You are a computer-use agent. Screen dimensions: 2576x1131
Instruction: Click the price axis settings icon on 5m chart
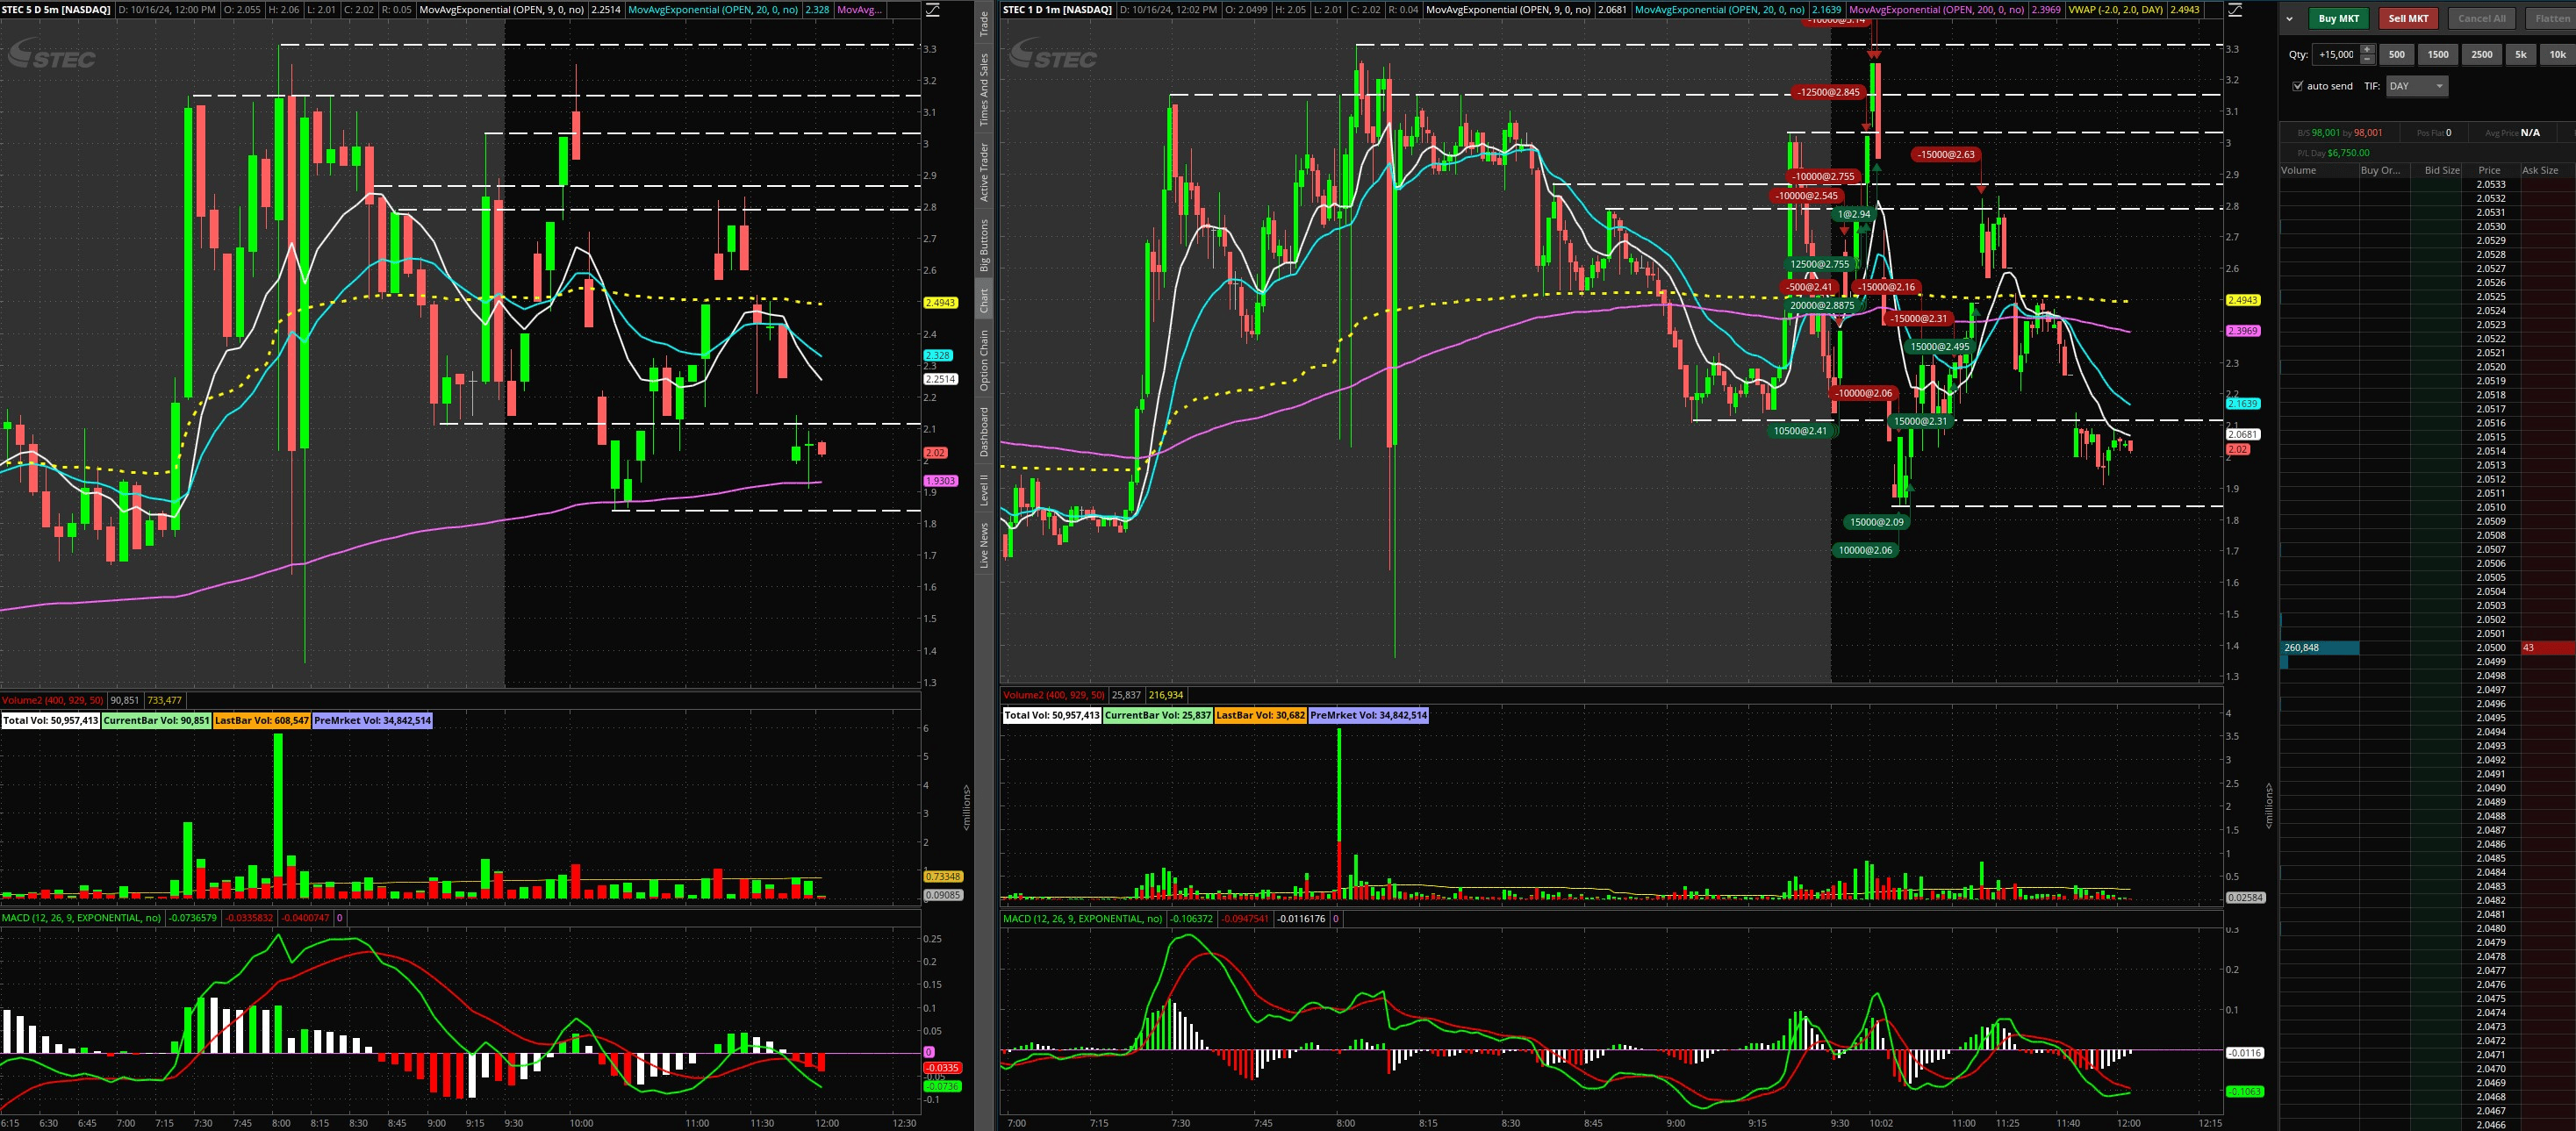932,10
